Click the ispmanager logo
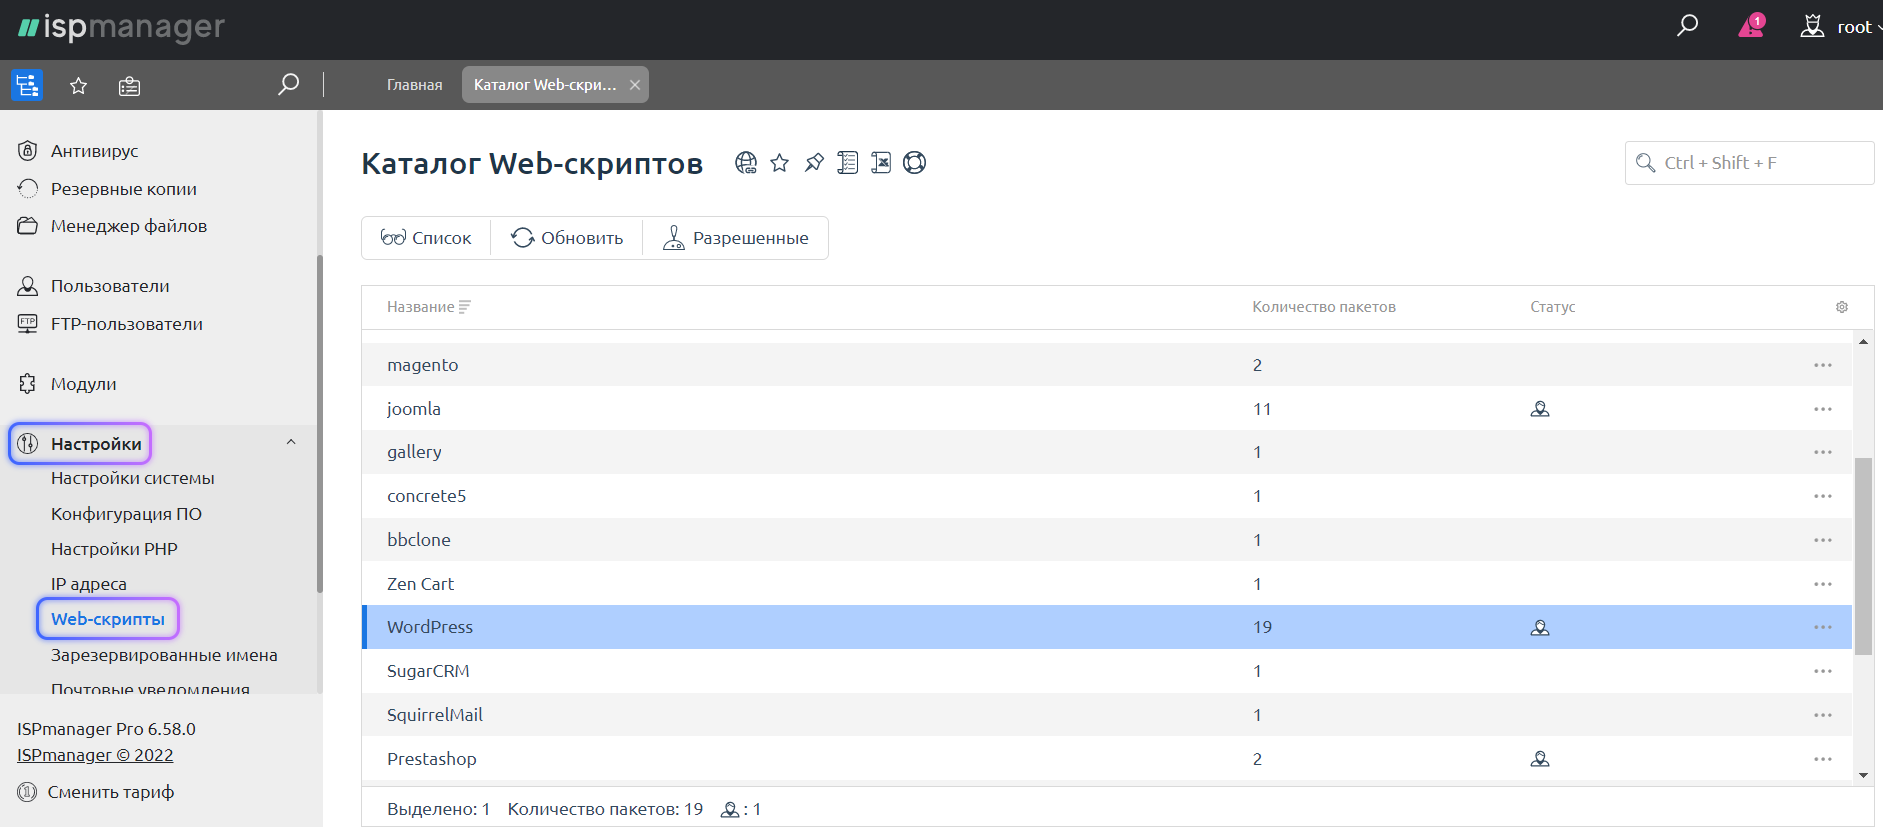Viewport: 1883px width, 827px height. [122, 27]
